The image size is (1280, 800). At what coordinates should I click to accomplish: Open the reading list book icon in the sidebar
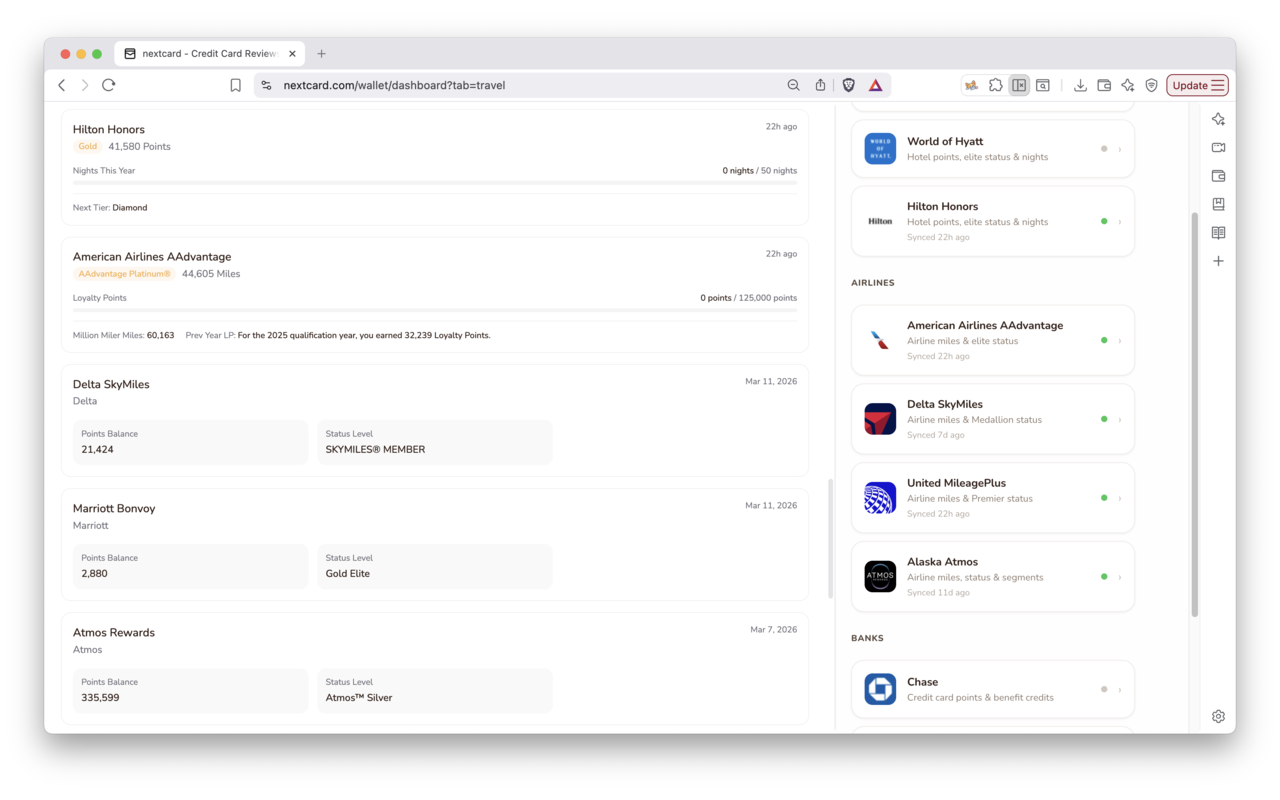1218,233
